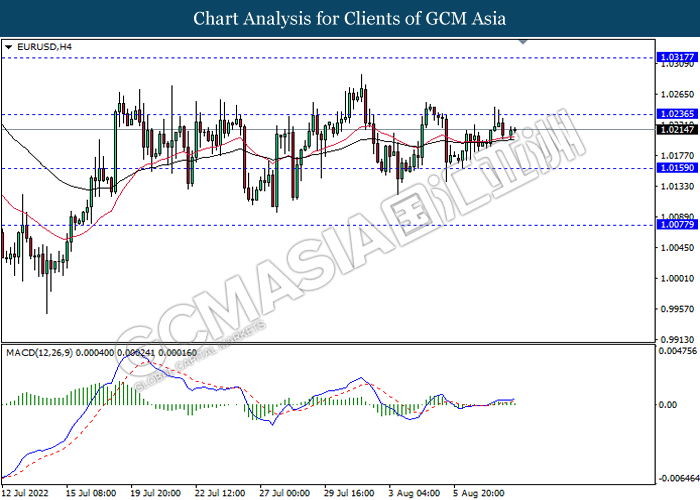Click the Chart Analysis for Clients of GCM Asia title
This screenshot has width=700, height=500.
350,18
